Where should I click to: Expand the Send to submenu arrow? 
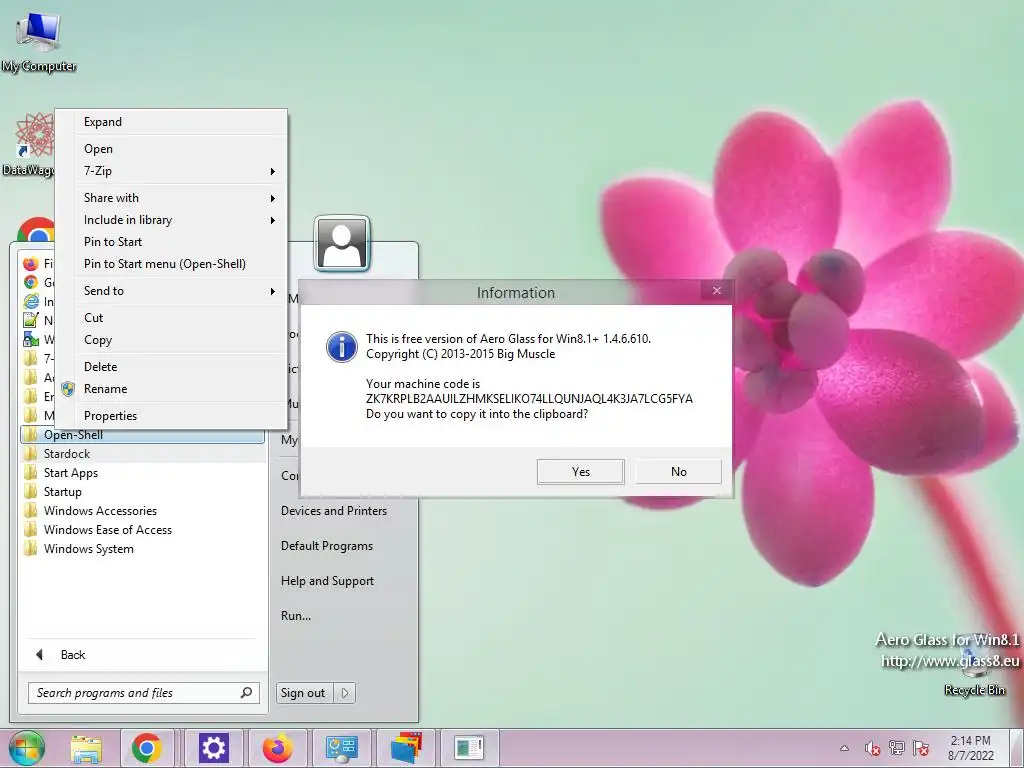[x=272, y=291]
